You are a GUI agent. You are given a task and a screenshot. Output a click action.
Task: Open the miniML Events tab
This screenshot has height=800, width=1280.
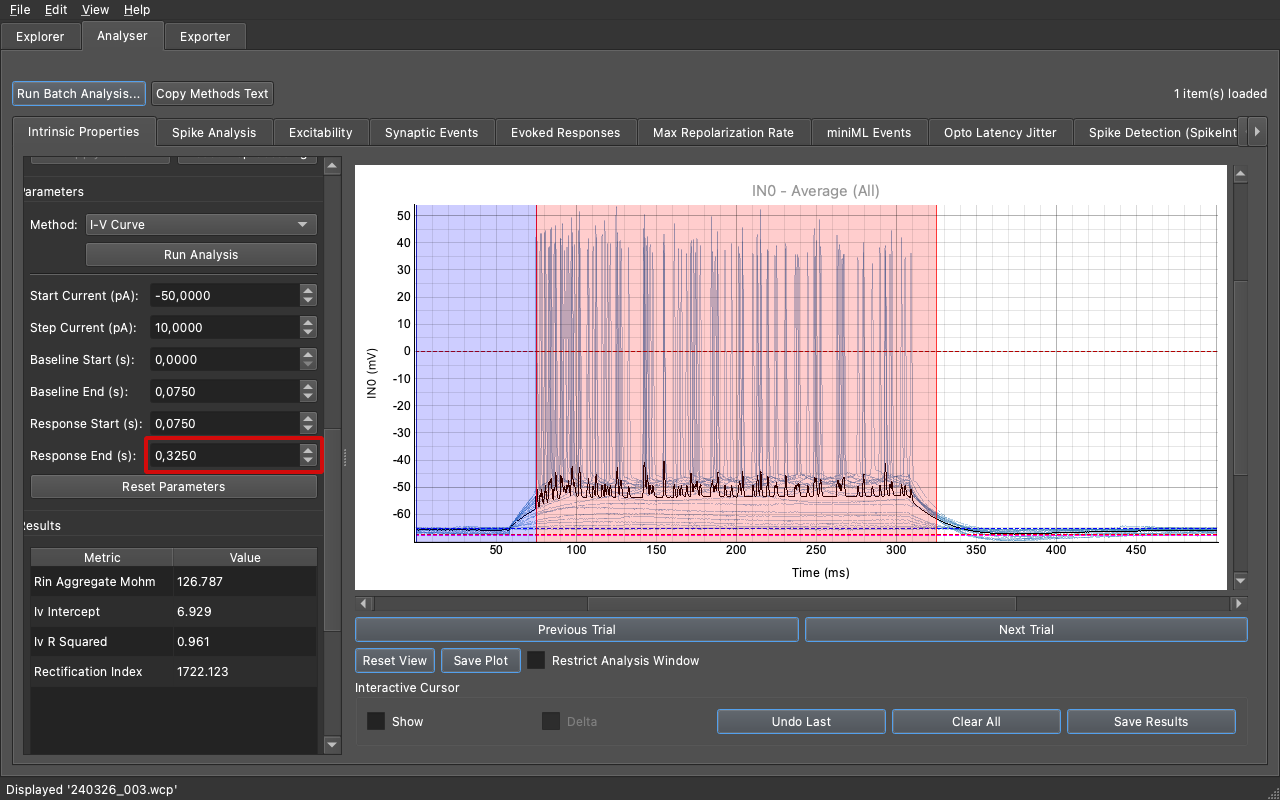870,132
